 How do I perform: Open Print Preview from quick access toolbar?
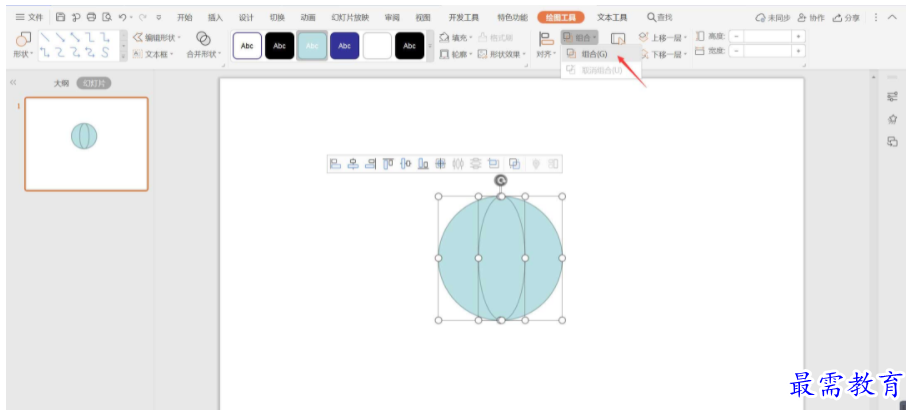pos(107,18)
